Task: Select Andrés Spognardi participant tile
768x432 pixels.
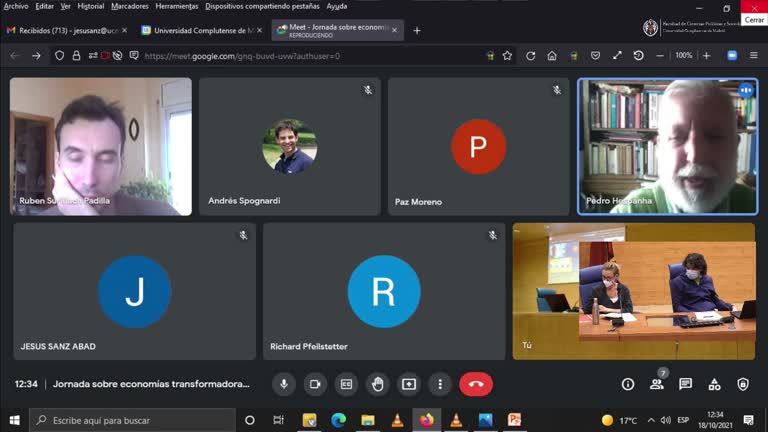Action: coord(289,146)
